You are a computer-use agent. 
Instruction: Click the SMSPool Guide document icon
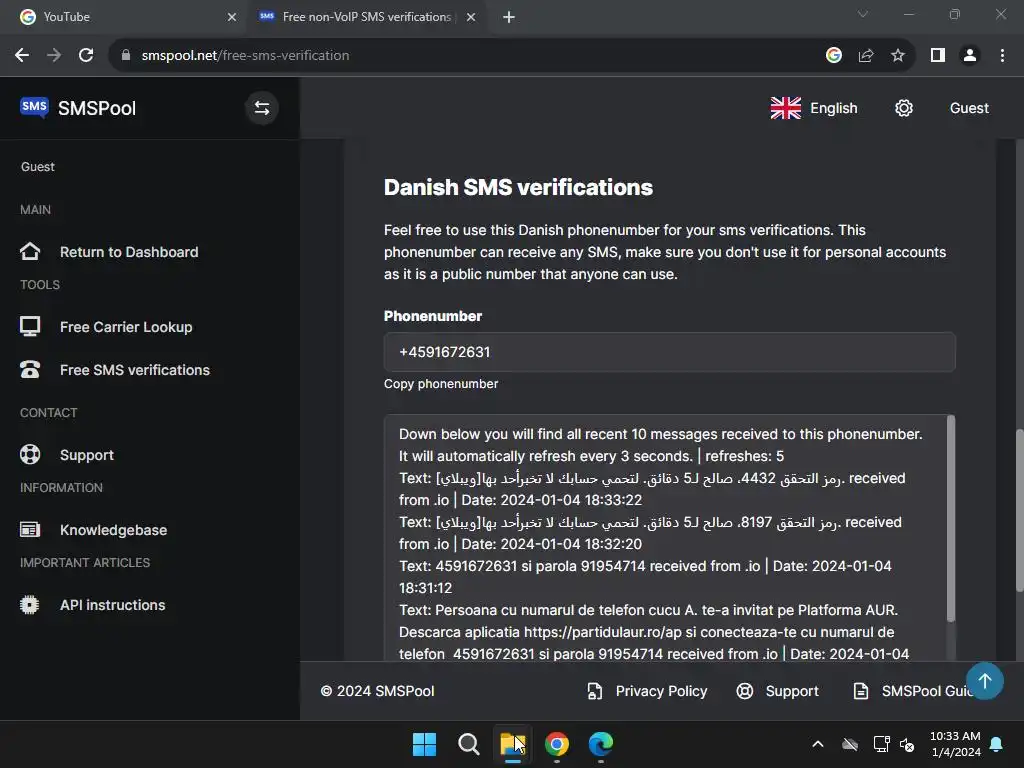click(861, 691)
